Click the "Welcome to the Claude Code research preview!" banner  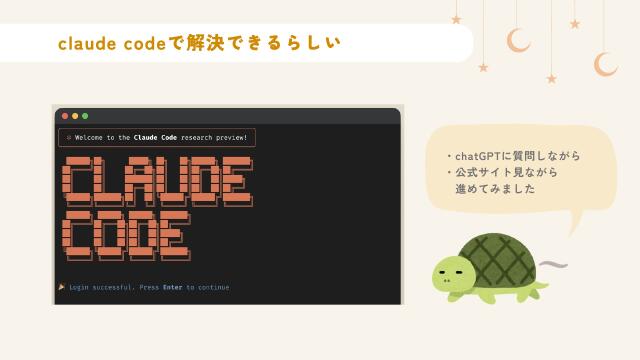click(x=157, y=138)
